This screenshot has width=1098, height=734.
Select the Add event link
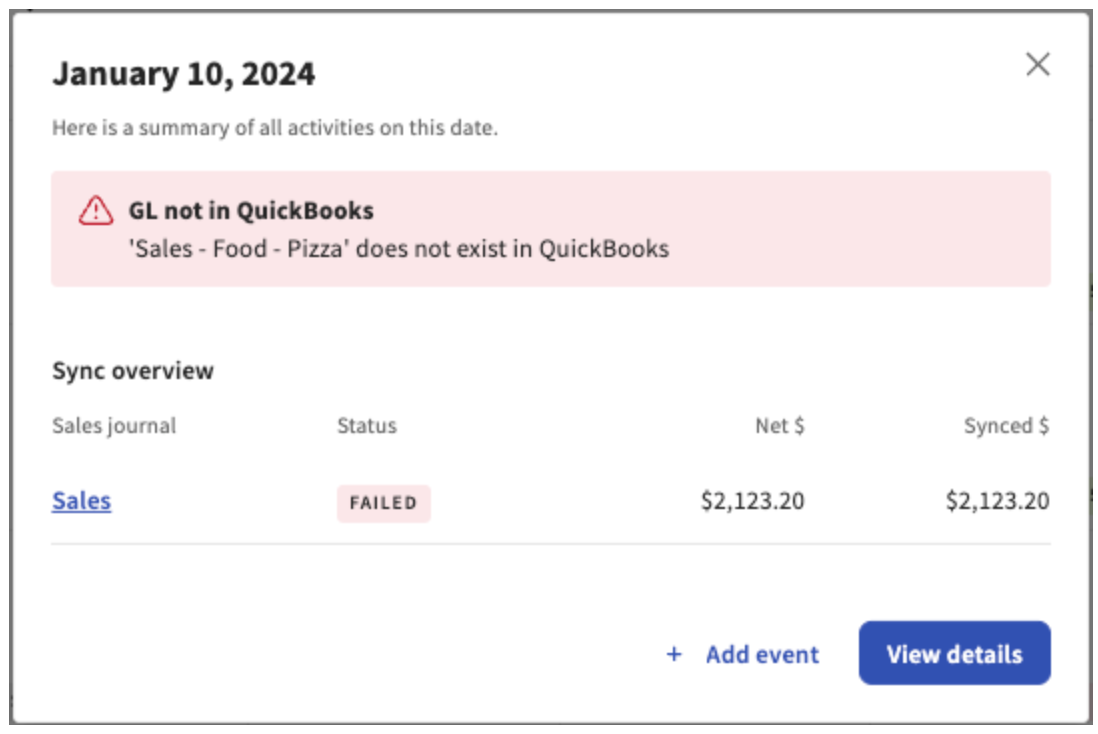pos(761,654)
